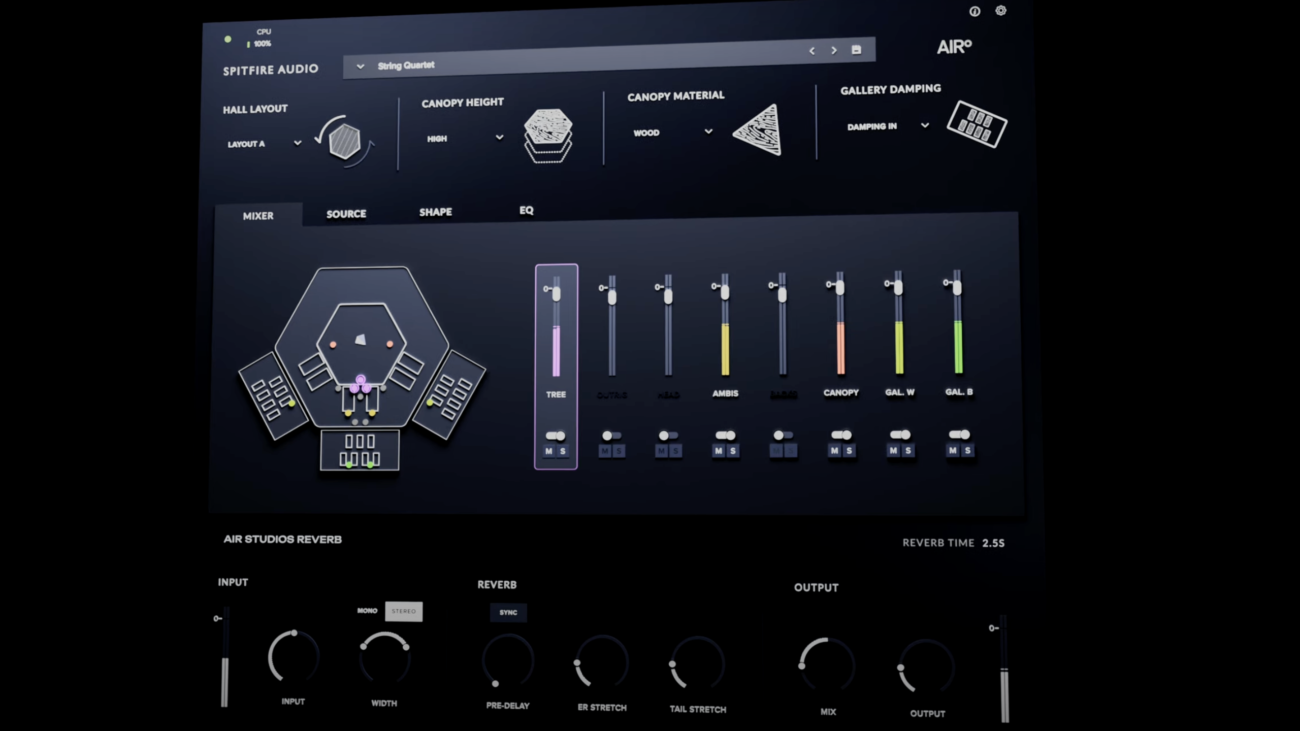Switch to the Shape tab
1300x731 pixels.
tap(435, 212)
